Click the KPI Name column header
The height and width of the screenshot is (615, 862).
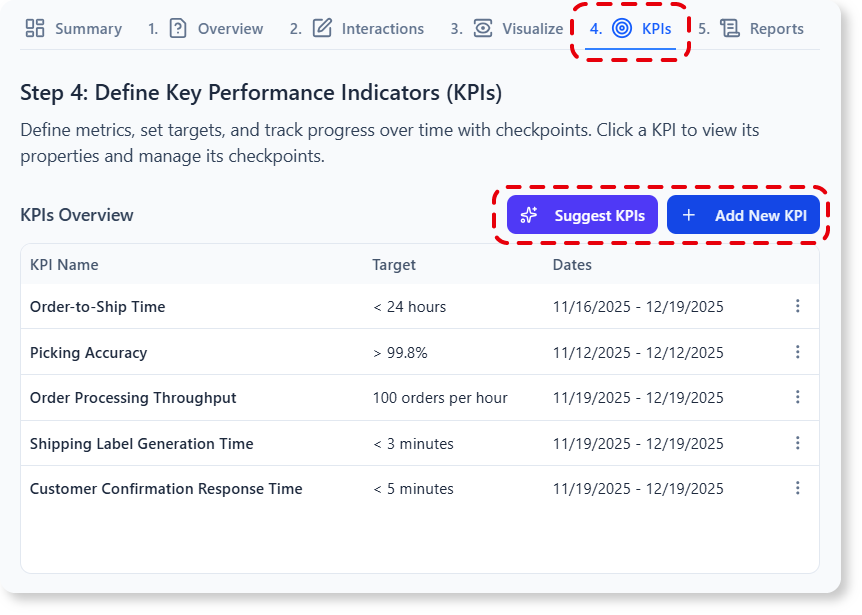click(61, 264)
